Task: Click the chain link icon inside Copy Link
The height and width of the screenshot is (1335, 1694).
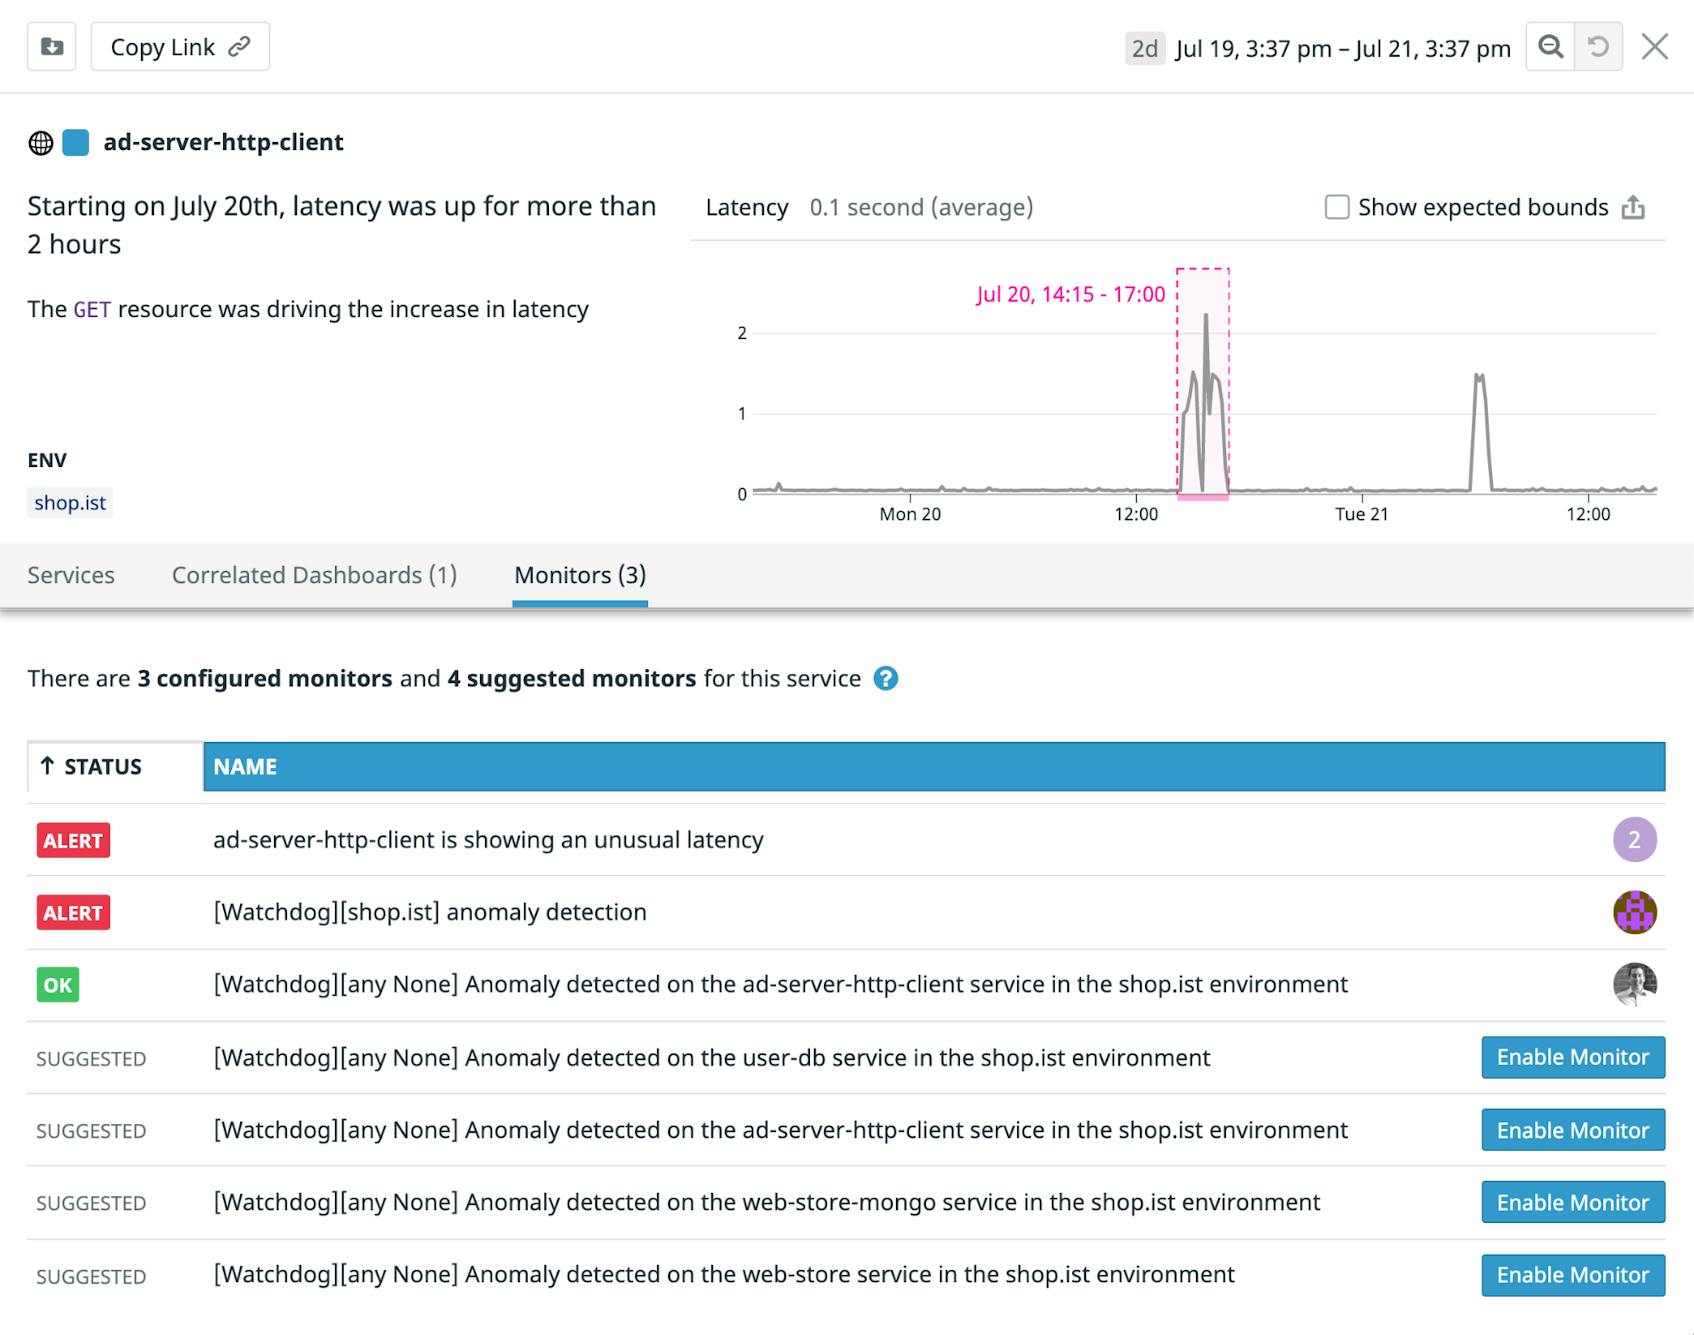Action: tap(238, 46)
